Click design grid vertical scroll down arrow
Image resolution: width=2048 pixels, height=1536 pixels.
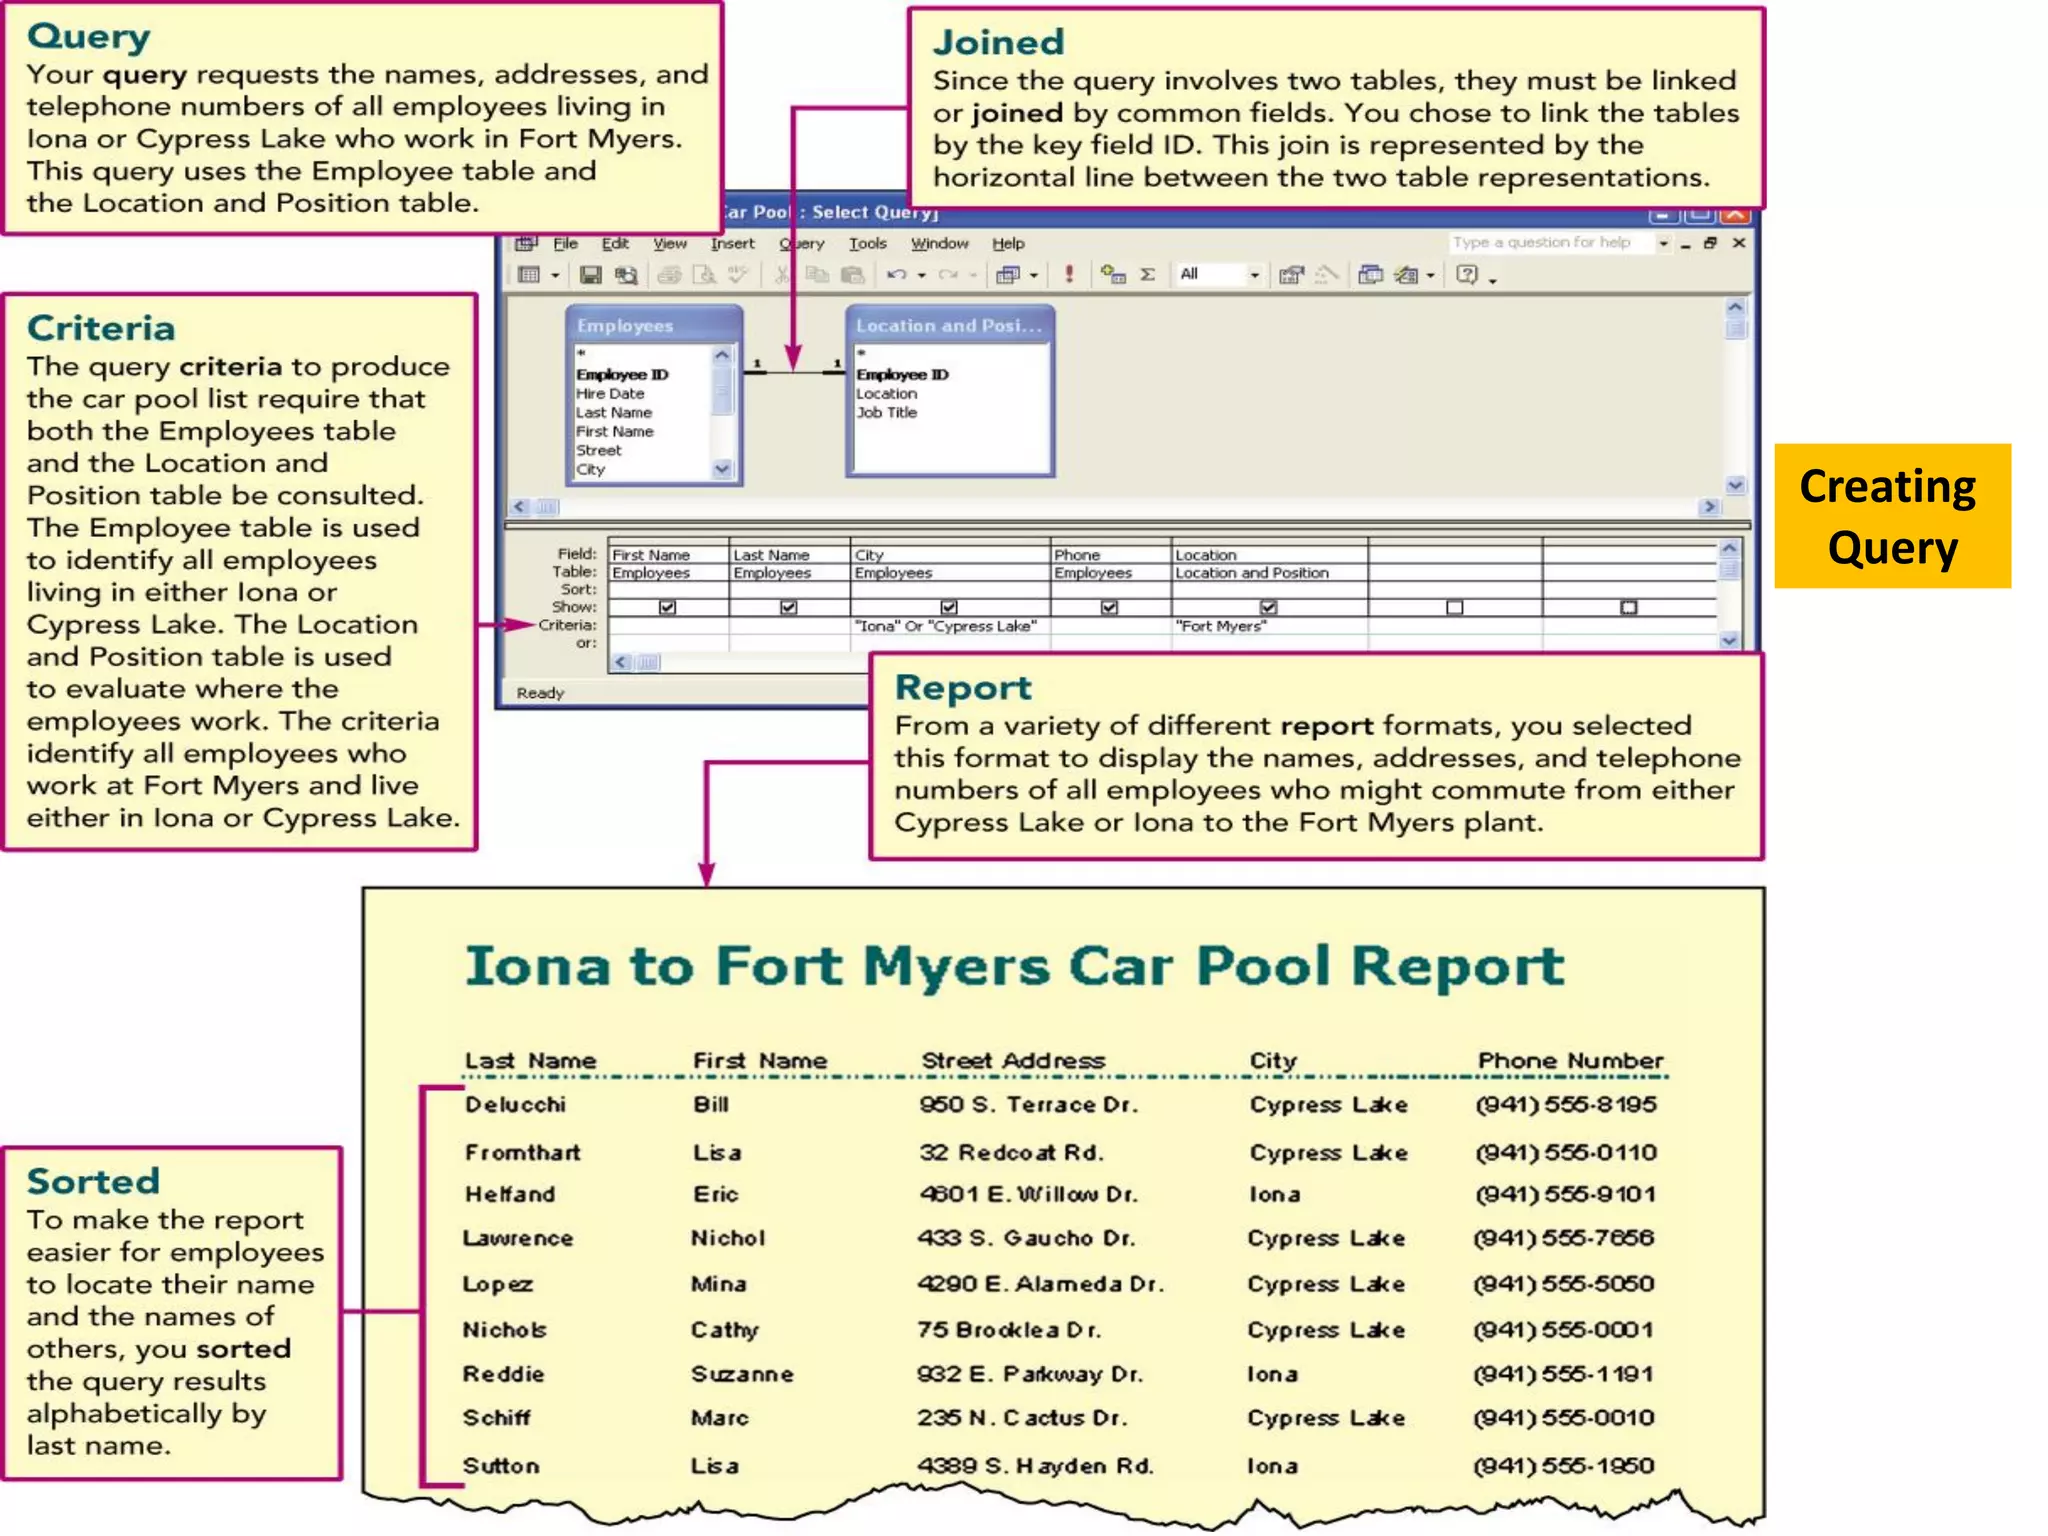[x=1730, y=641]
